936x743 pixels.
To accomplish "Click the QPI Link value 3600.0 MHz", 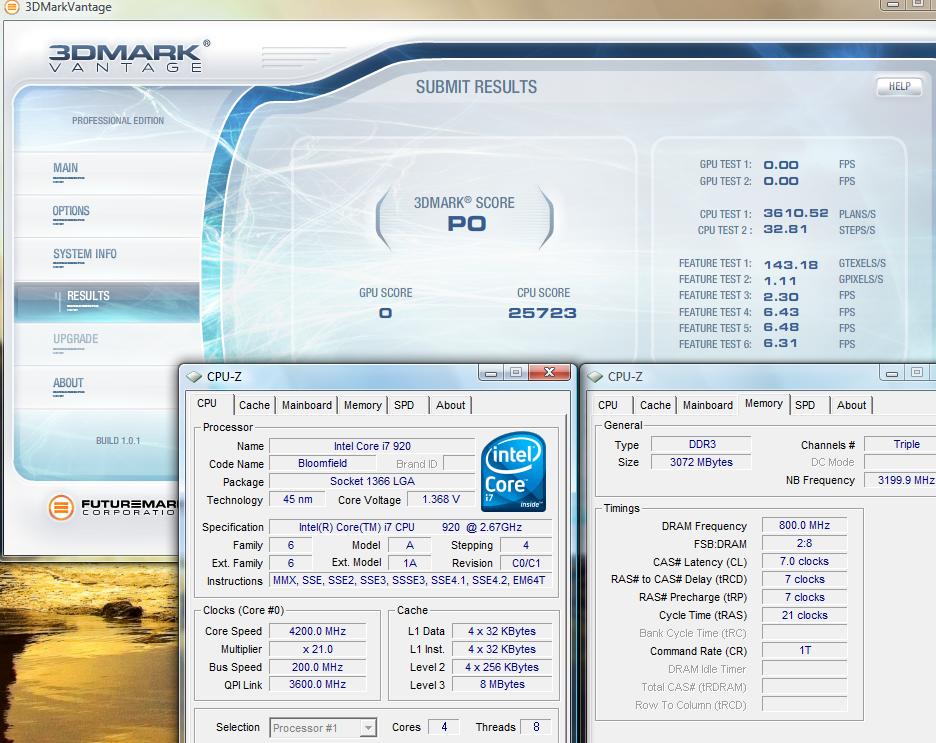I will point(318,685).
